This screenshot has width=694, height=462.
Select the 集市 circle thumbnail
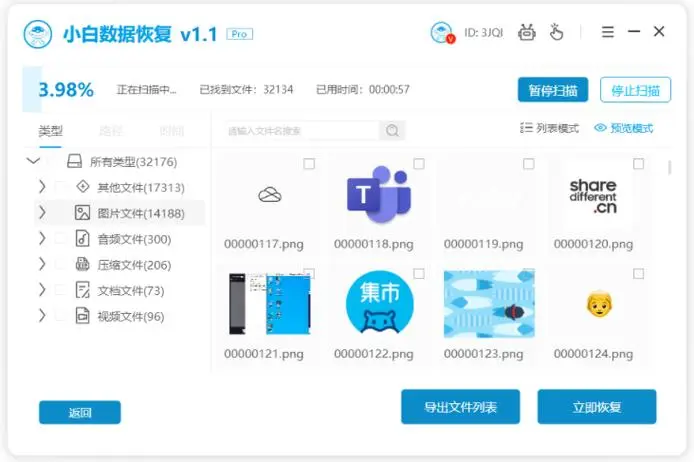point(380,303)
